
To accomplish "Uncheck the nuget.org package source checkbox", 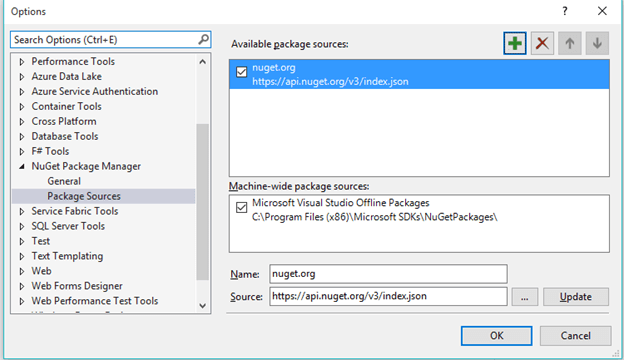I will click(242, 72).
